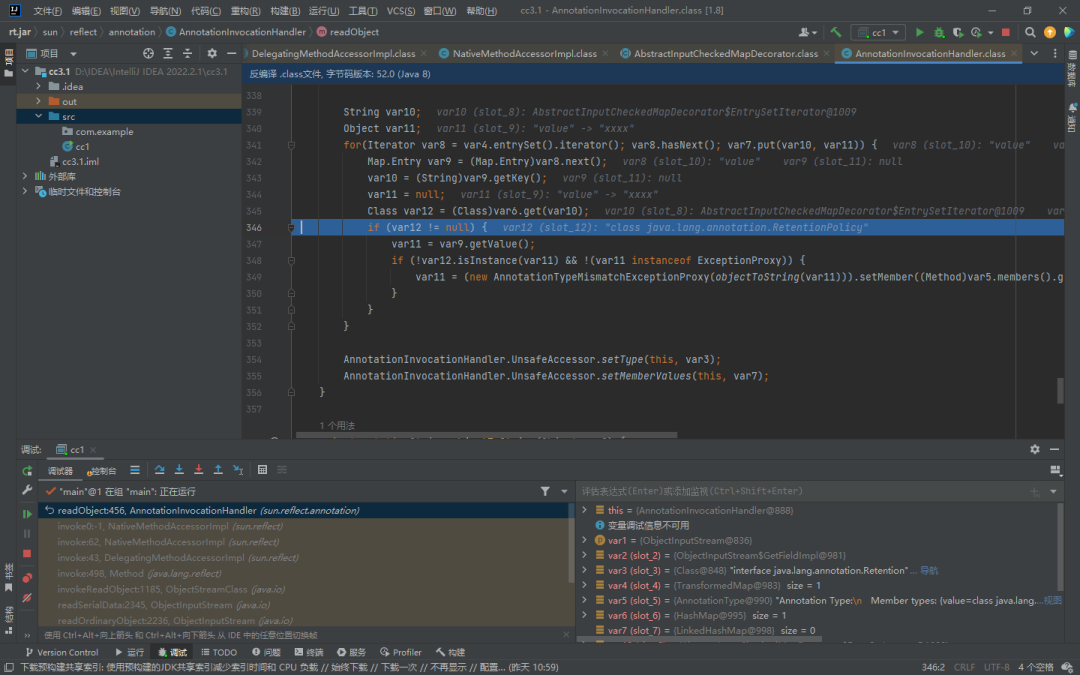Viewport: 1080px width, 675px height.
Task: Stop cc1 from debug sidebar red square
Action: (x=27, y=553)
